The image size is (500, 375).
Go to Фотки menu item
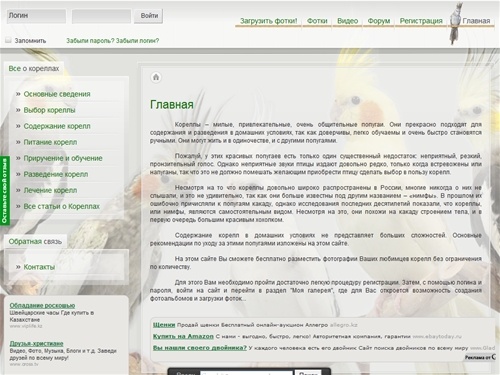coord(317,21)
